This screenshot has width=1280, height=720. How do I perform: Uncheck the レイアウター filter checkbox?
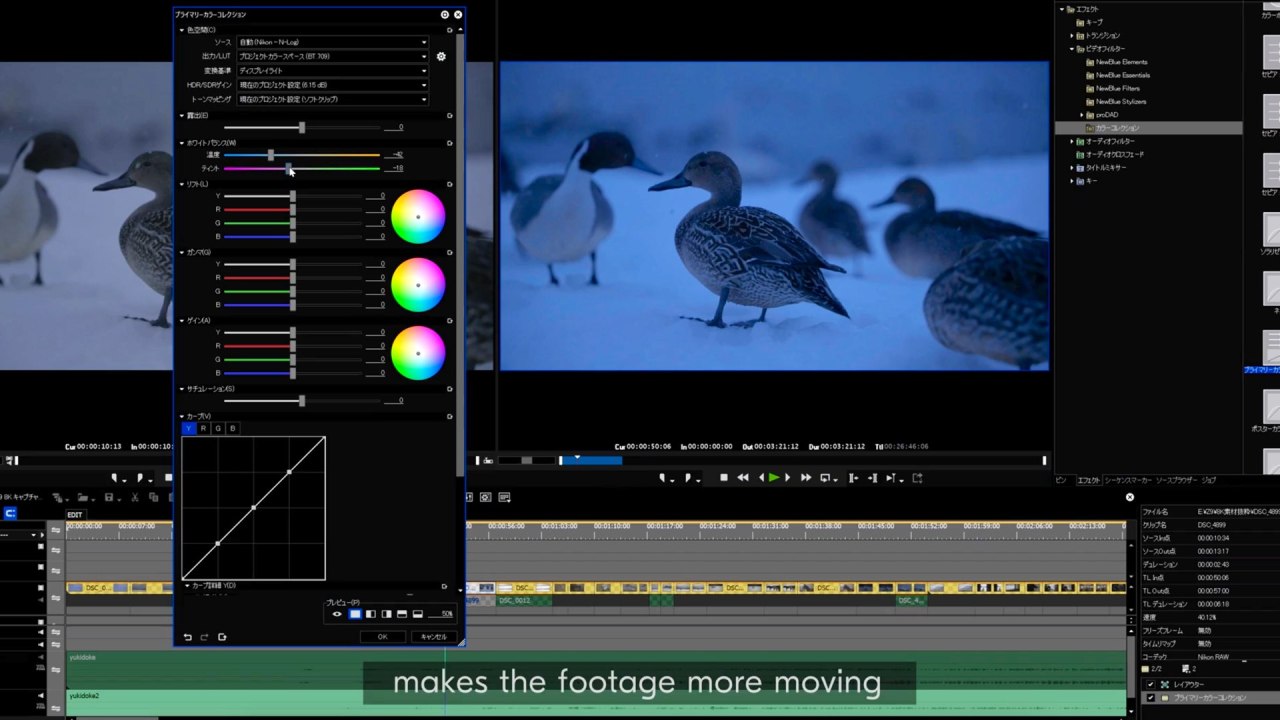pyautogui.click(x=1151, y=684)
